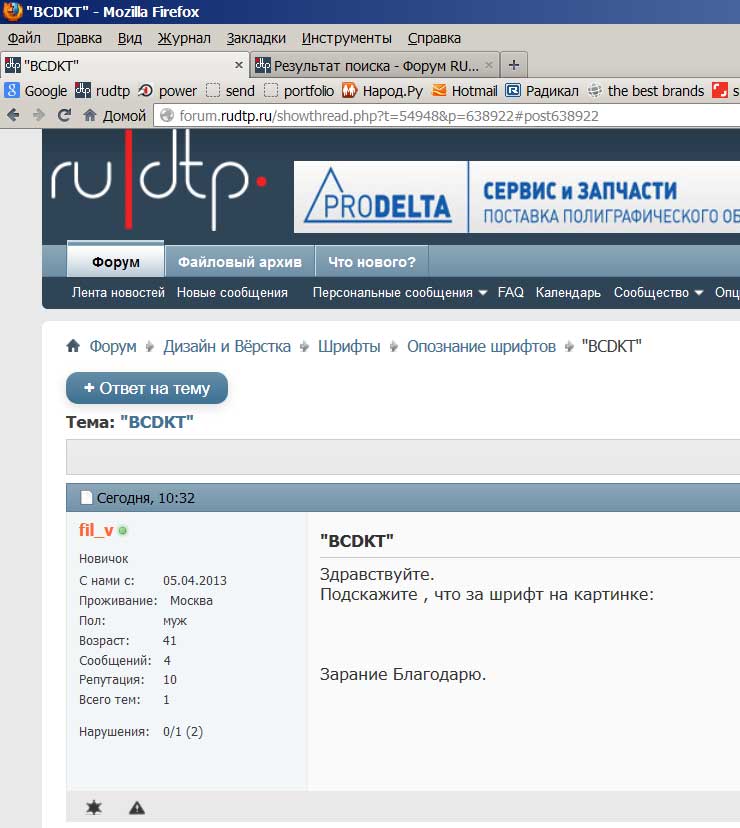Image resolution: width=740 pixels, height=828 pixels.
Task: Open fil_v user profile link
Action: [x=96, y=530]
